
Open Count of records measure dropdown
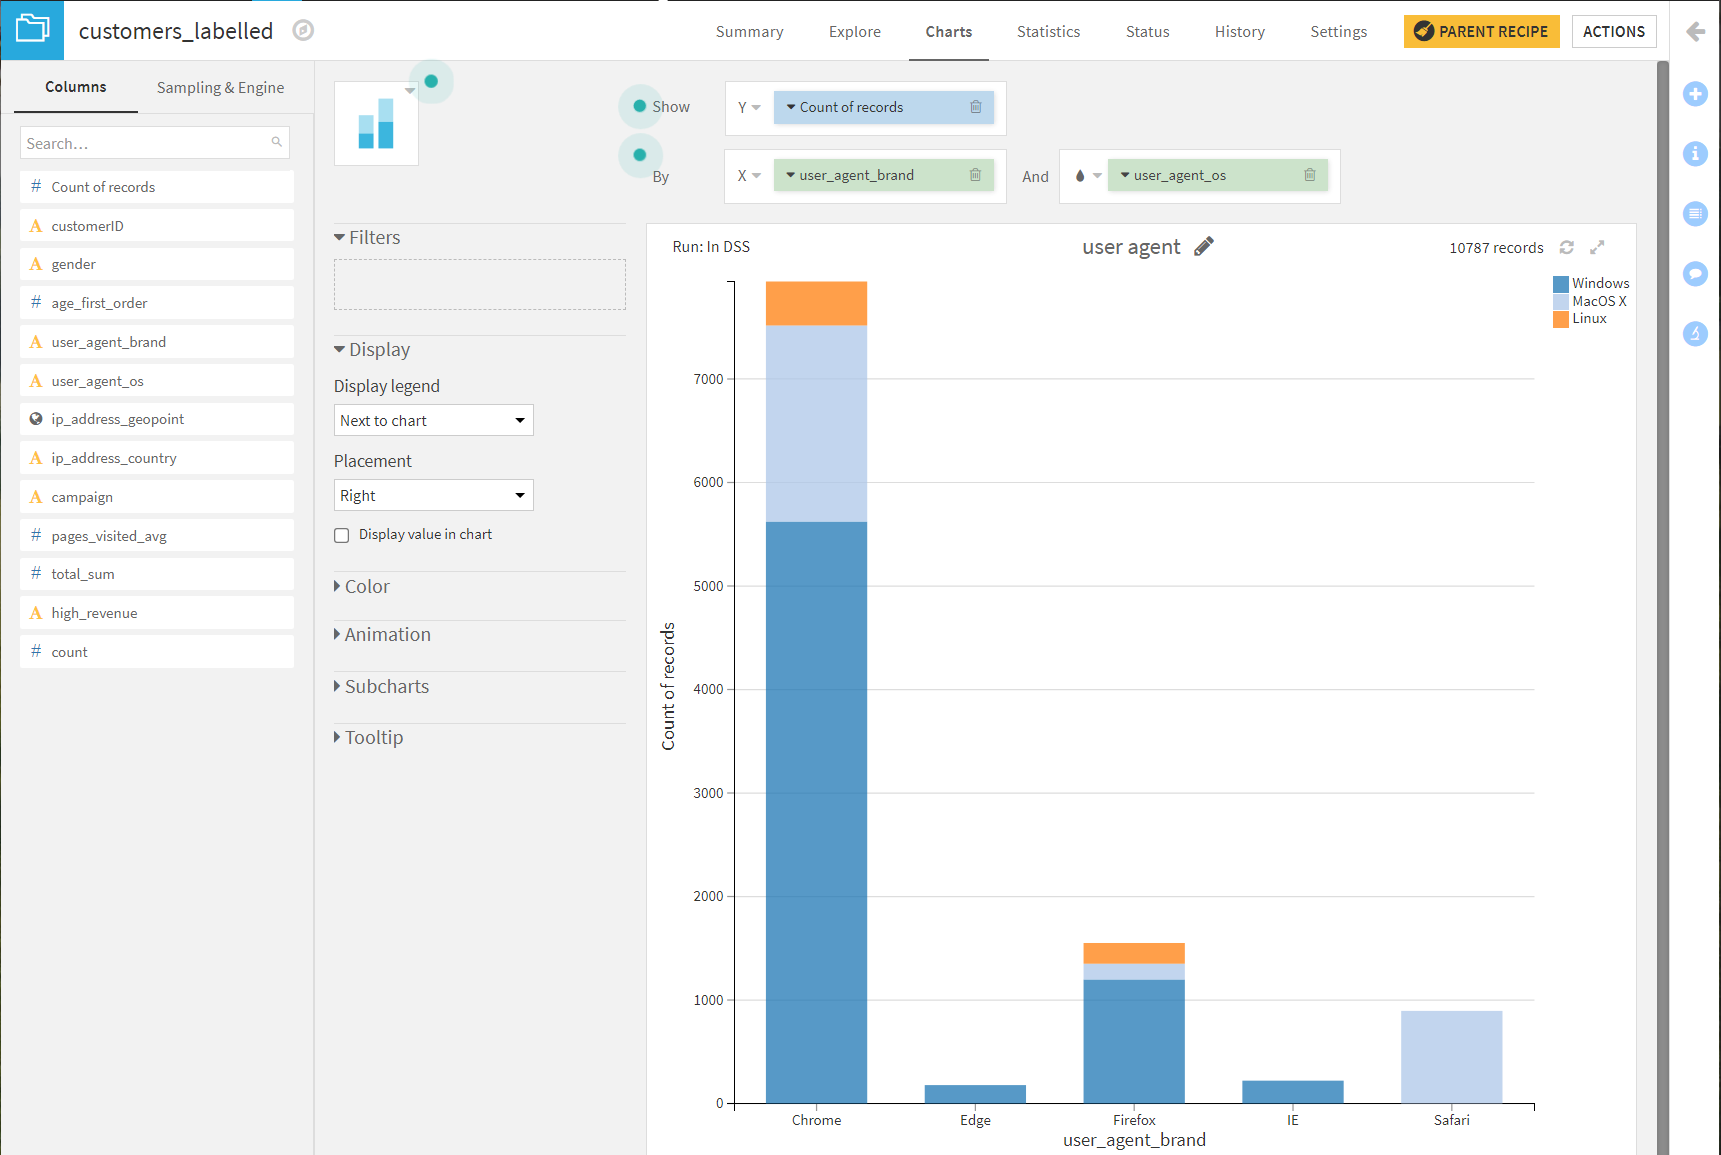pos(884,107)
